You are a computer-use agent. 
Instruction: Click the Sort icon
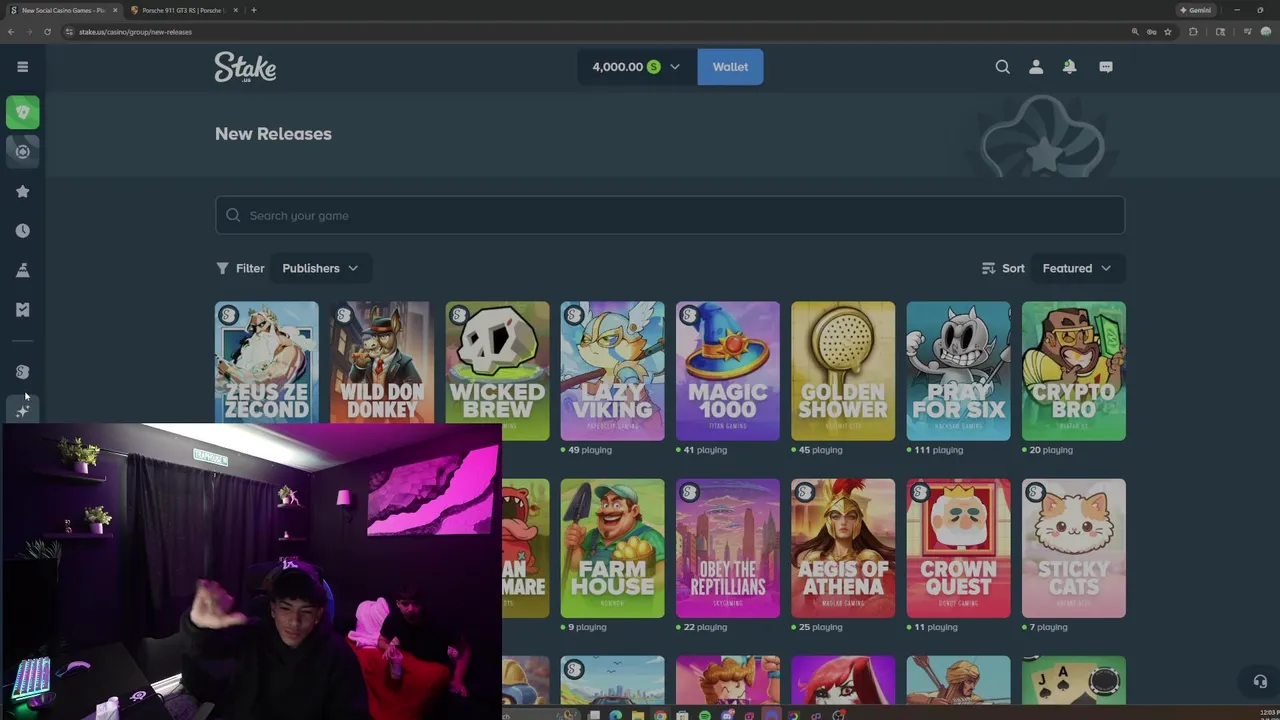point(988,268)
